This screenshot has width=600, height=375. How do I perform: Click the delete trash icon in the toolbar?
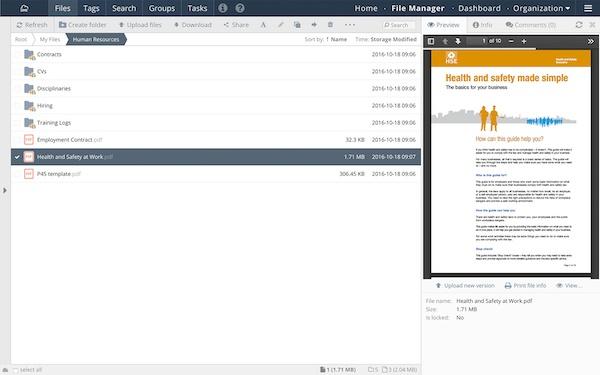pos(330,25)
